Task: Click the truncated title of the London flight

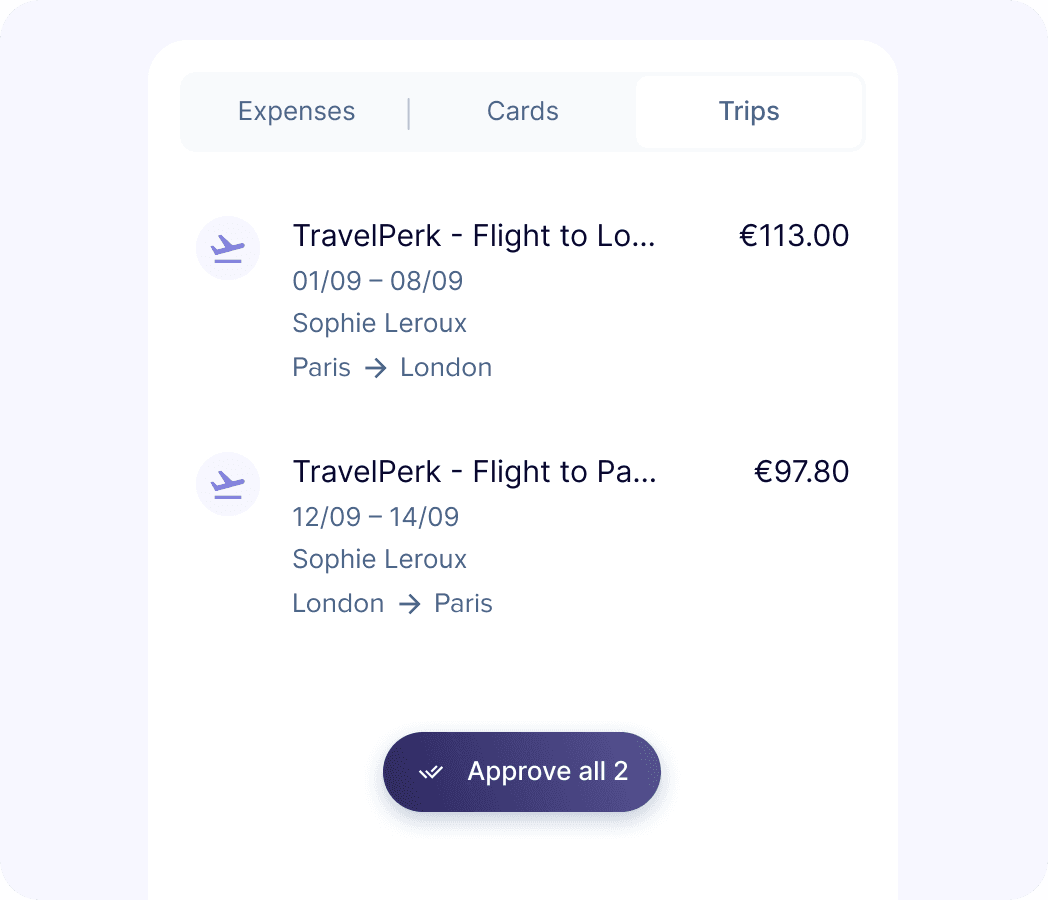Action: click(x=473, y=236)
